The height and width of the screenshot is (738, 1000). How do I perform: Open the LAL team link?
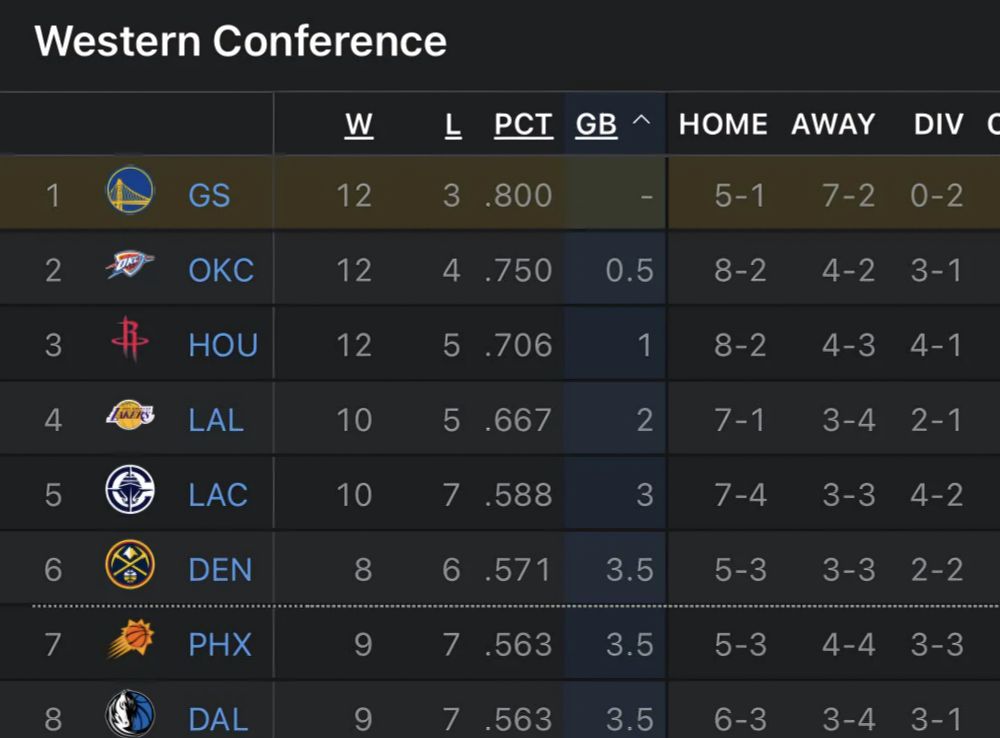[216, 420]
